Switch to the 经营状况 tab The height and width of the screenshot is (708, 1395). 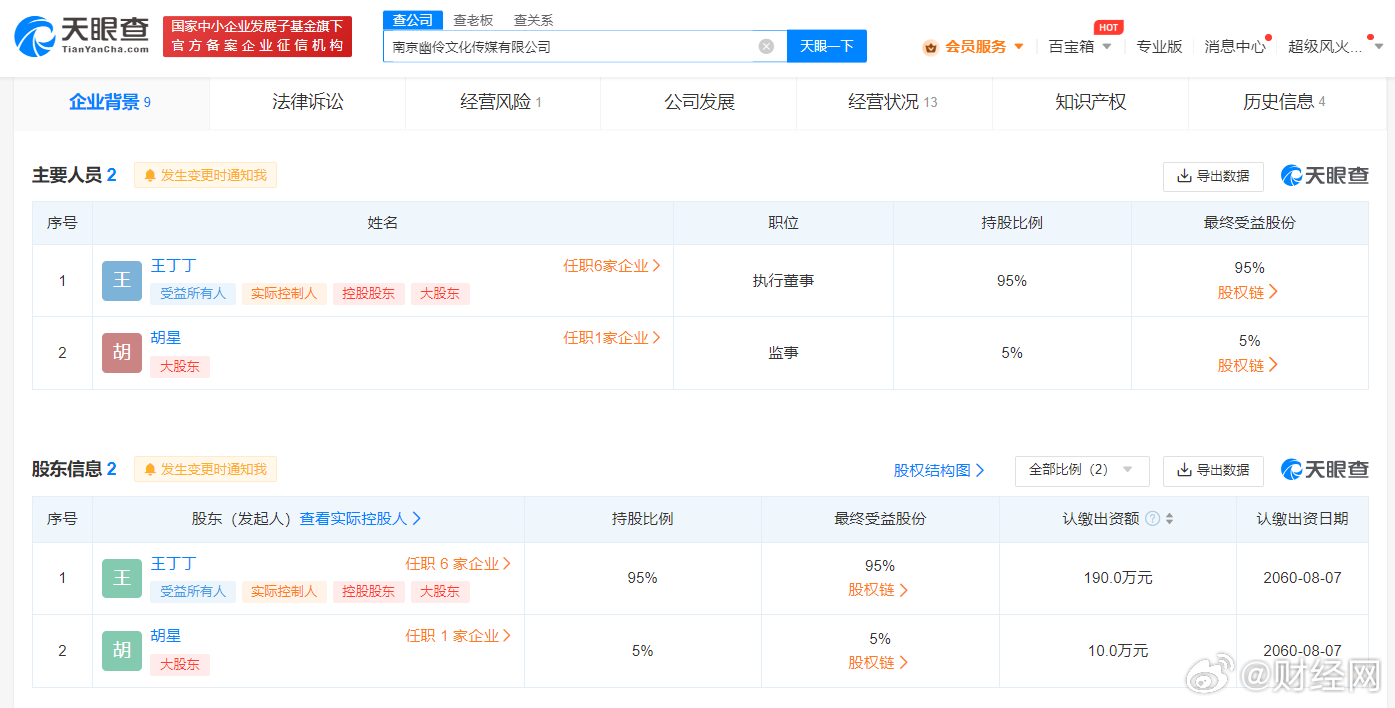[894, 102]
